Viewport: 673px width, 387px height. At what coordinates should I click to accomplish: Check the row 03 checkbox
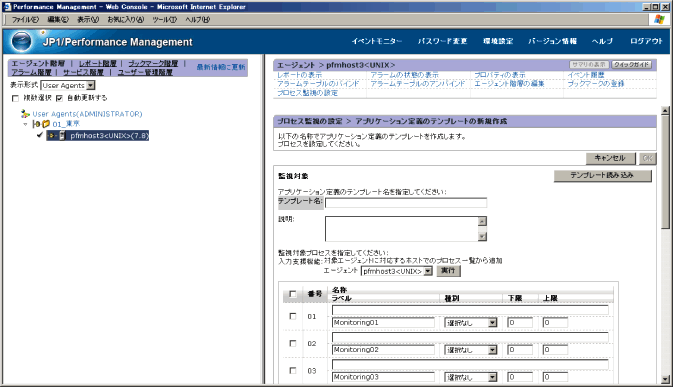(293, 370)
